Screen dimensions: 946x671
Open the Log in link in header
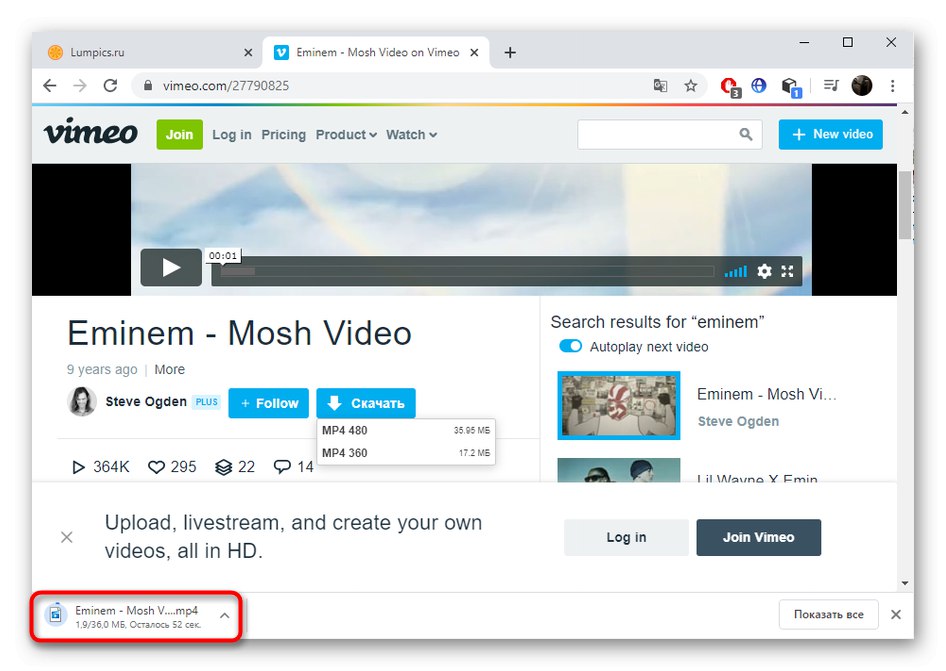[x=232, y=135]
